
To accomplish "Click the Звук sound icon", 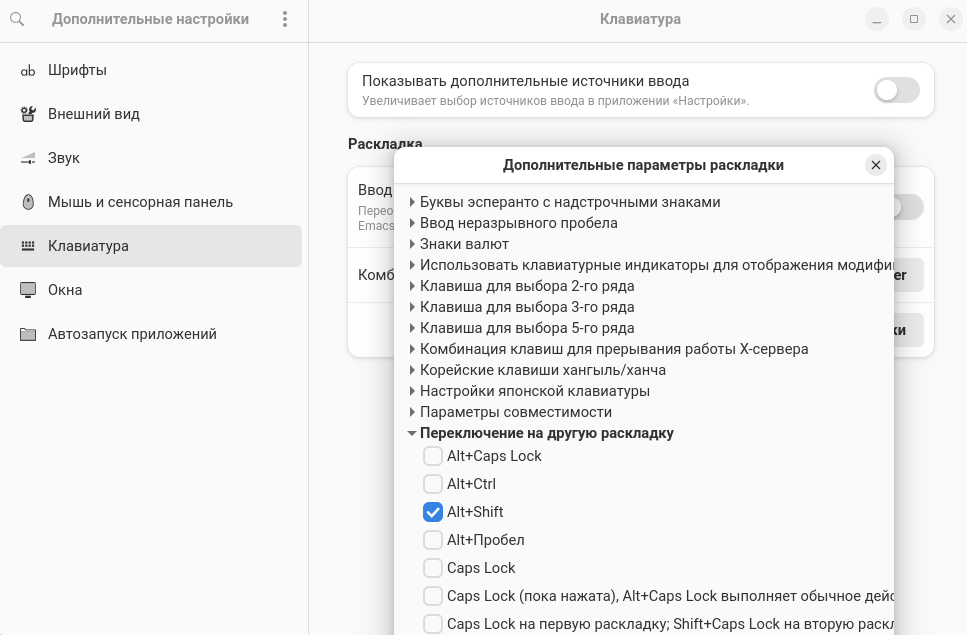I will (28, 158).
